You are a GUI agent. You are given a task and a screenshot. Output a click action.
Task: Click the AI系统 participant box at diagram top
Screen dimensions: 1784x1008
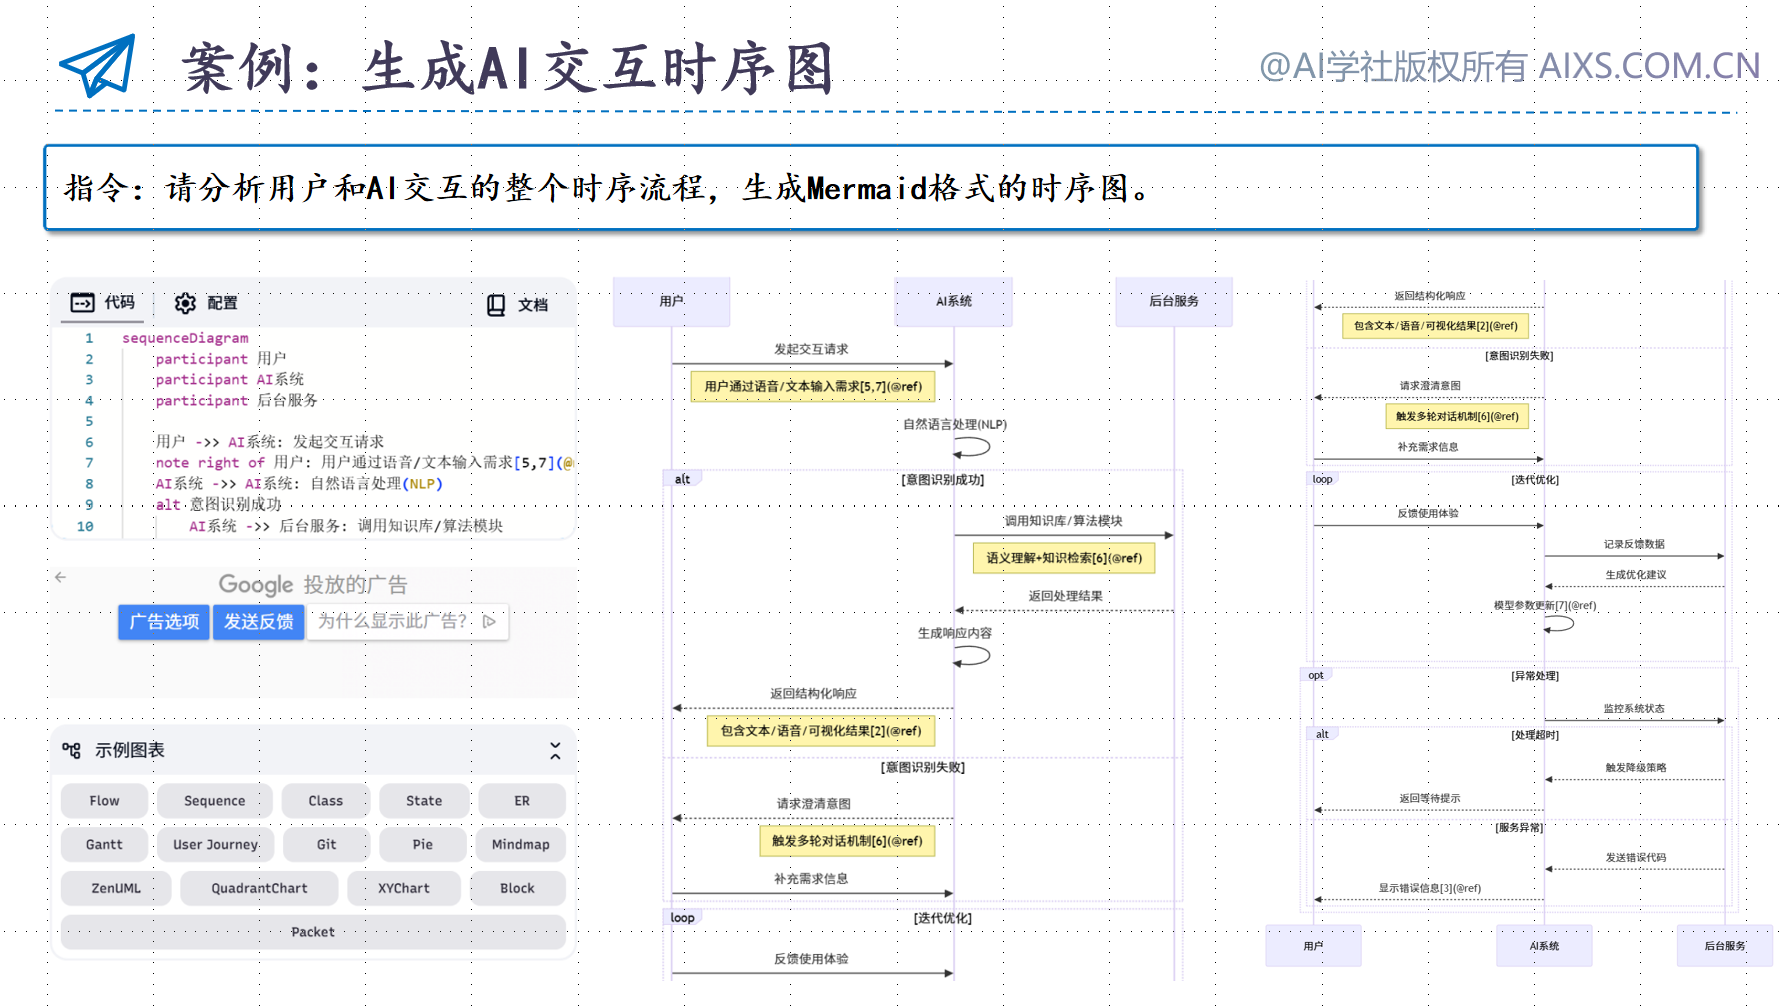(x=953, y=302)
